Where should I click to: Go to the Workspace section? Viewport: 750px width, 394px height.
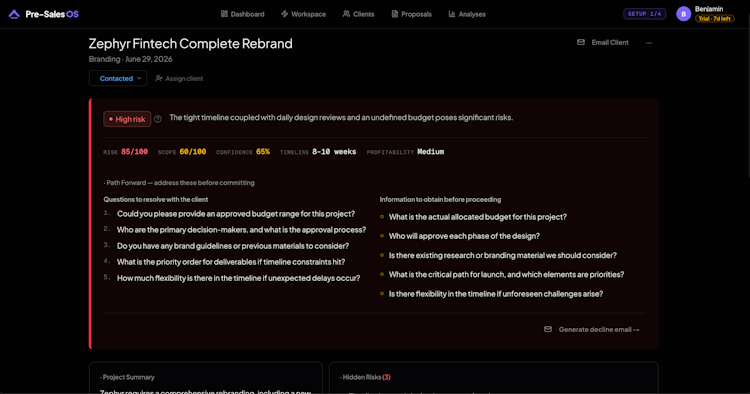304,14
